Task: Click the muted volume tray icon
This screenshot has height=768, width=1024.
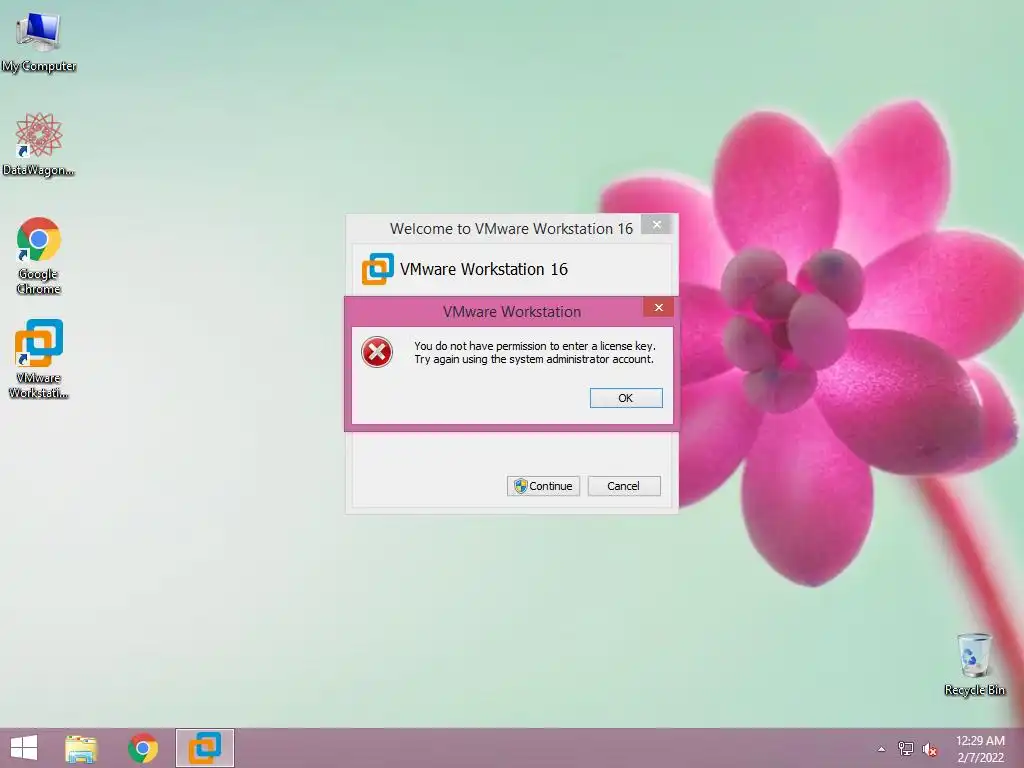Action: tap(929, 749)
